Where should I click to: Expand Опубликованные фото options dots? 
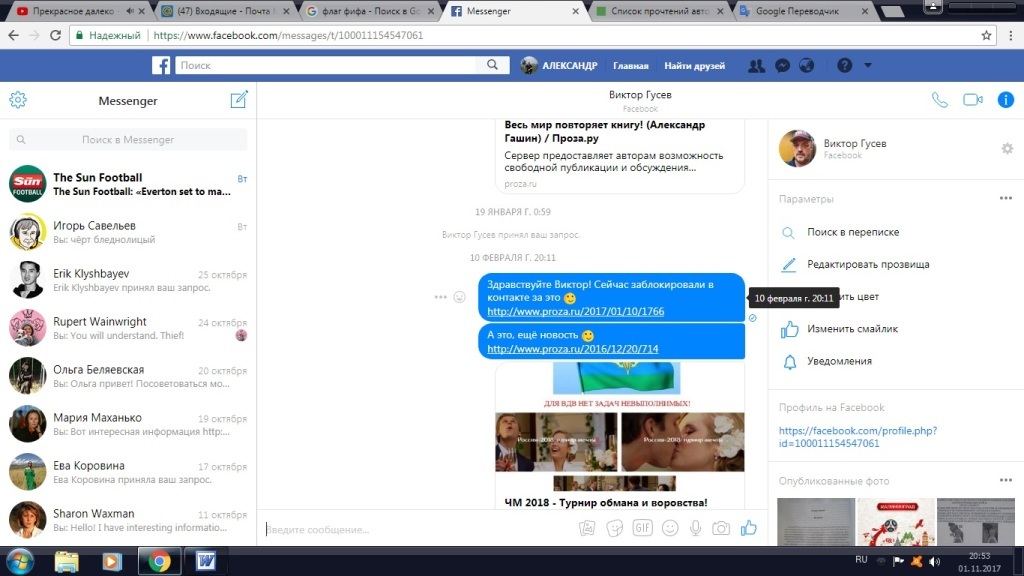[1006, 480]
